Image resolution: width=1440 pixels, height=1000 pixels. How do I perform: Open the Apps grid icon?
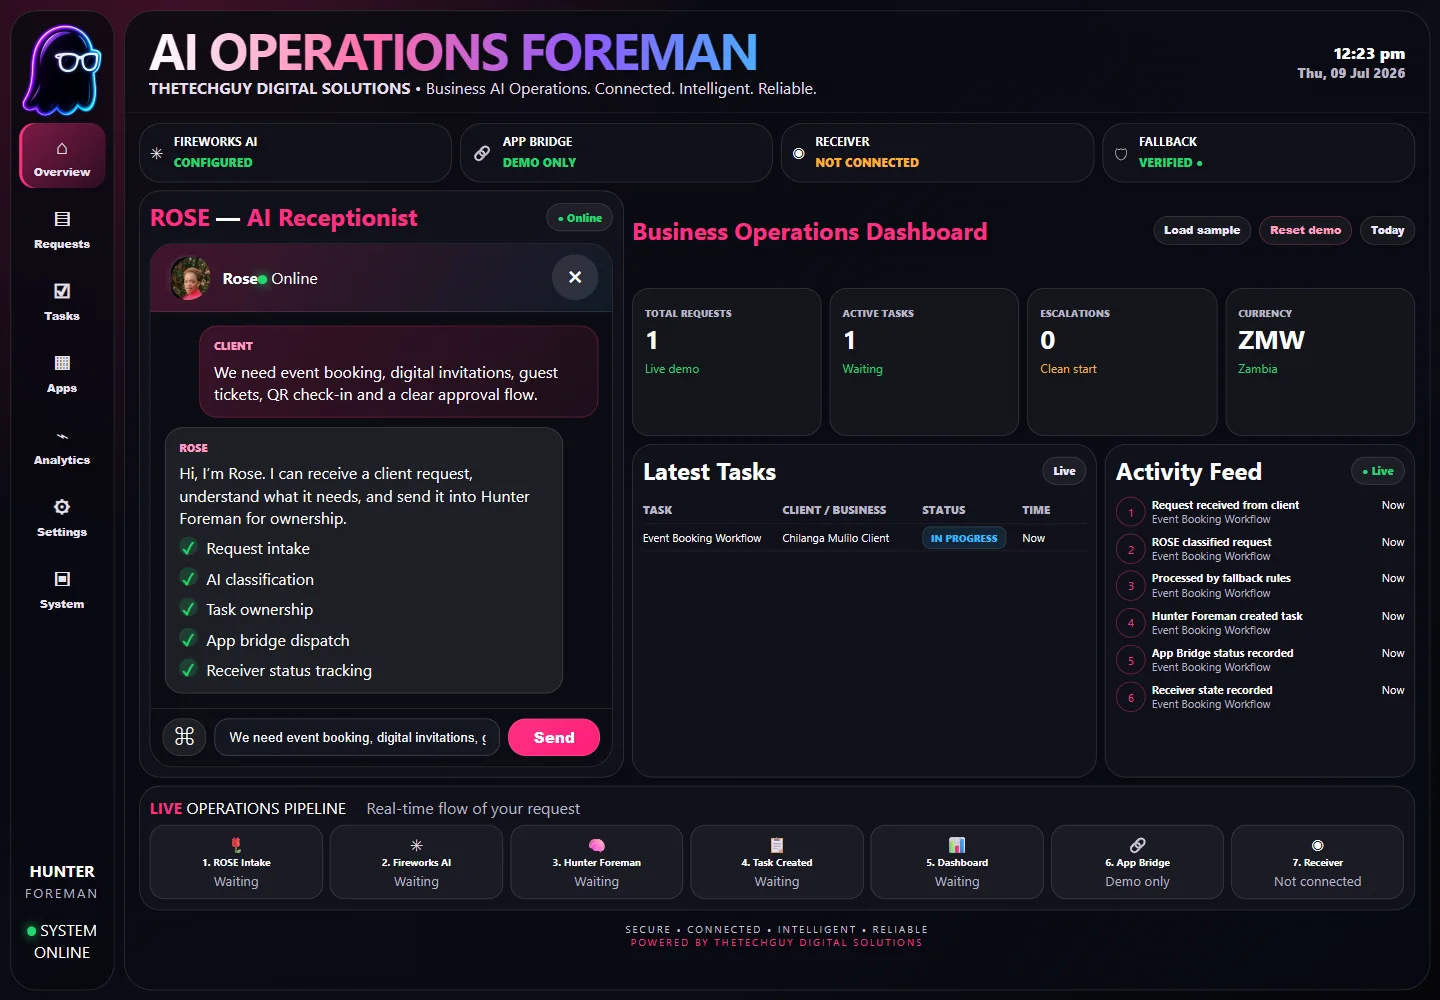pos(62,363)
